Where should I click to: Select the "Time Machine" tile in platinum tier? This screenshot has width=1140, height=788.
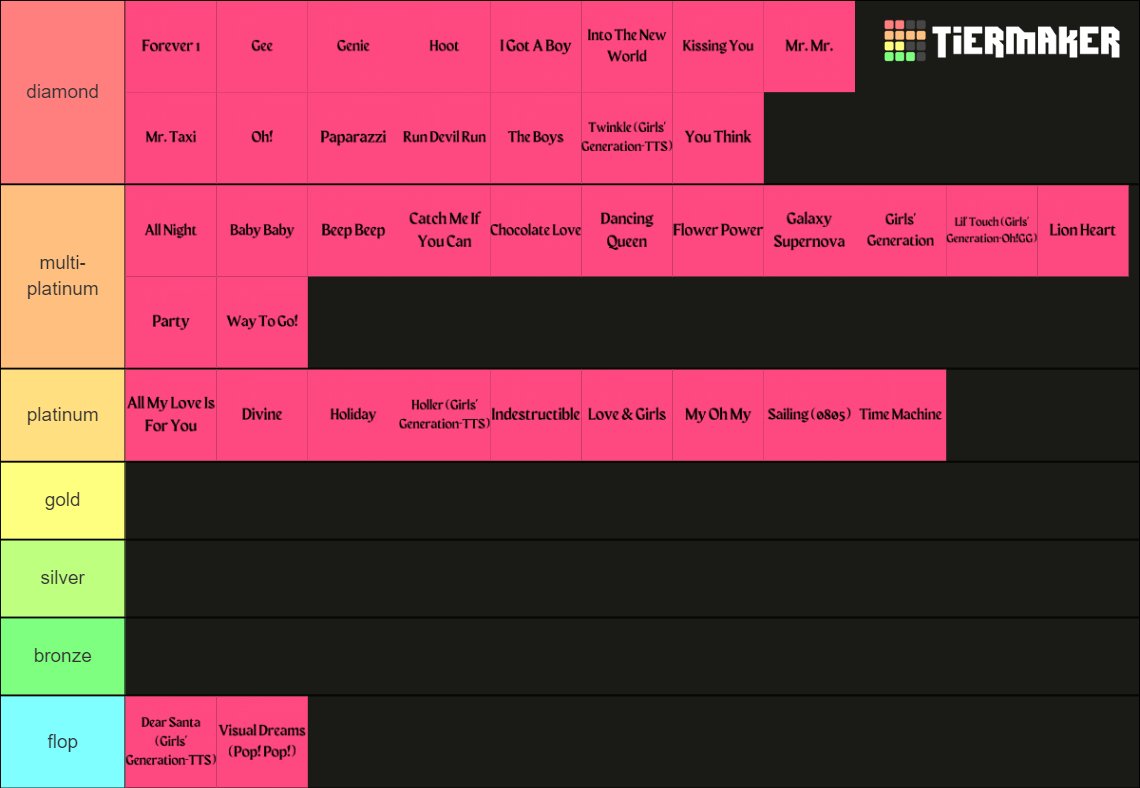coord(900,414)
